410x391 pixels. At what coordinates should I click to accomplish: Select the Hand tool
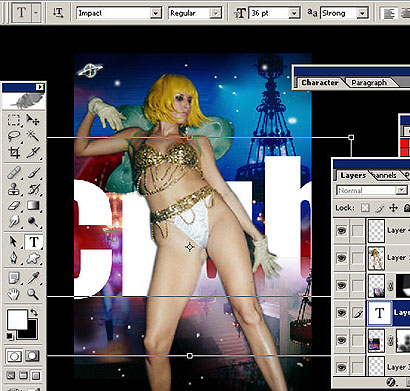(14, 294)
